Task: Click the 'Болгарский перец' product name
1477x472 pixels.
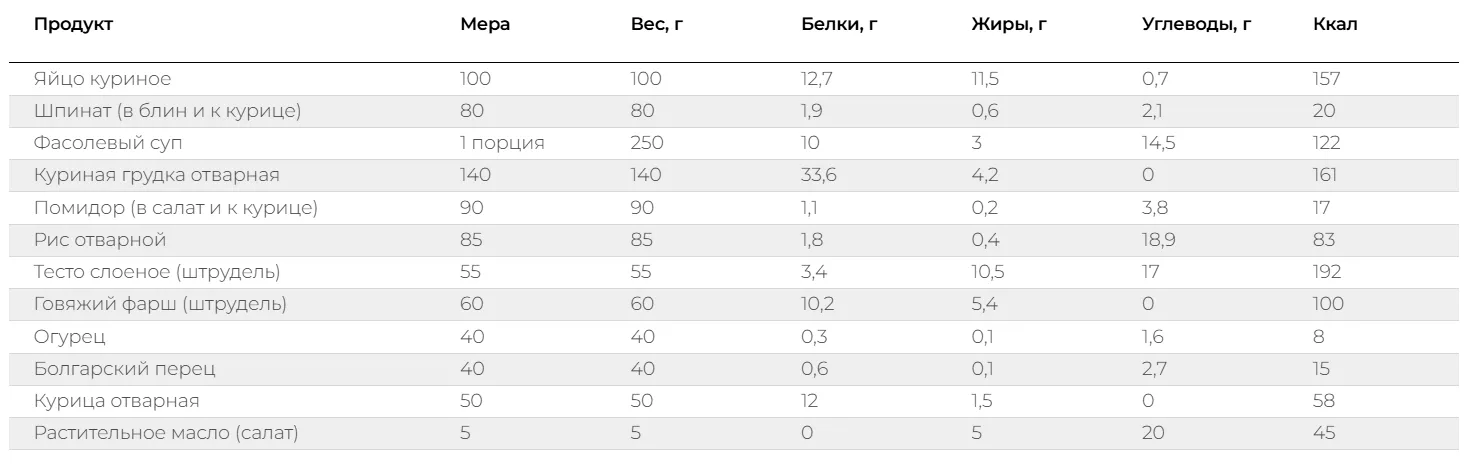Action: coord(124,369)
